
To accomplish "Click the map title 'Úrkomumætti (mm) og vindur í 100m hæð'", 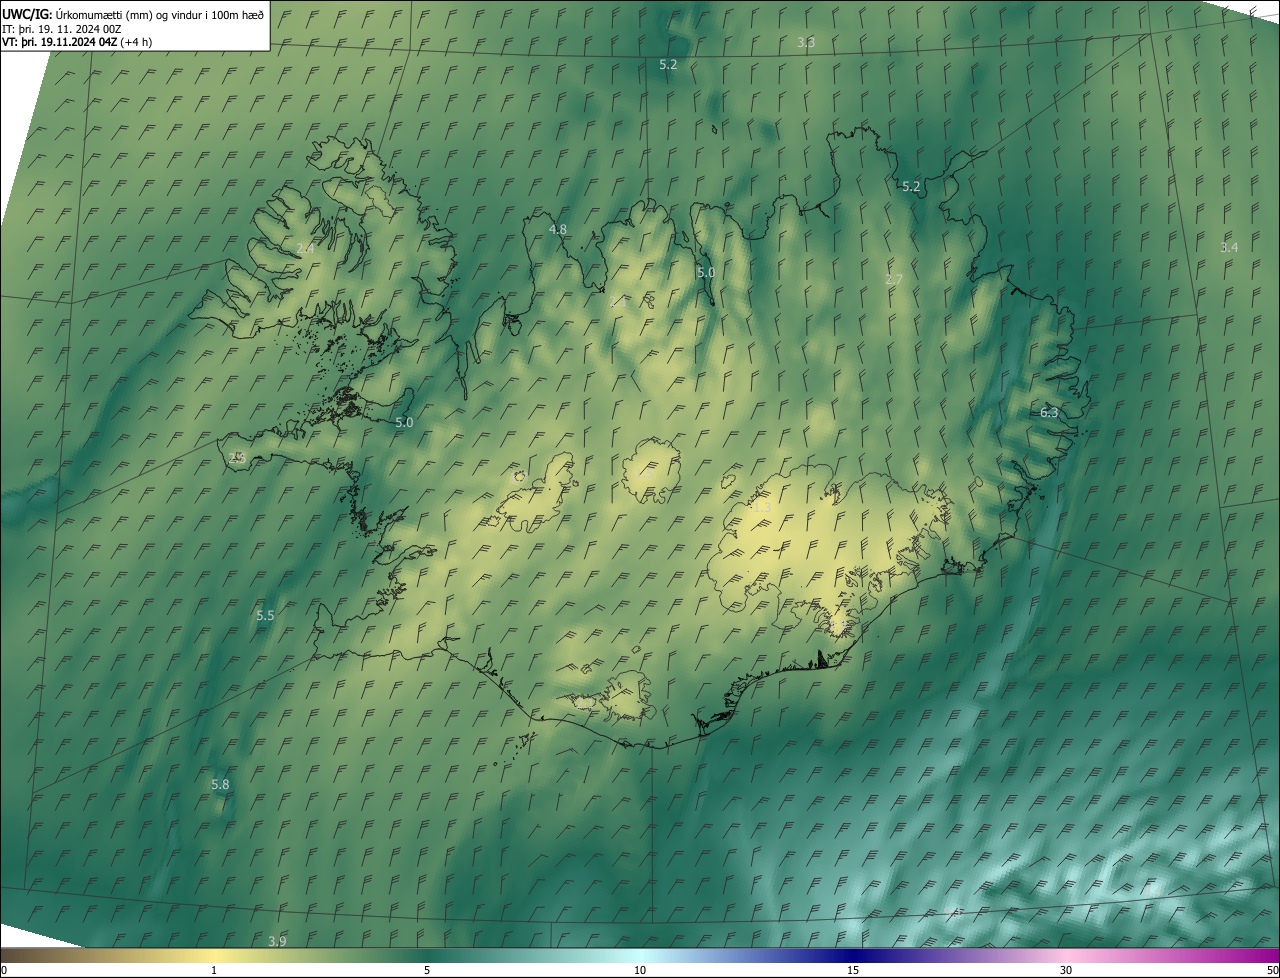I will (x=160, y=15).
